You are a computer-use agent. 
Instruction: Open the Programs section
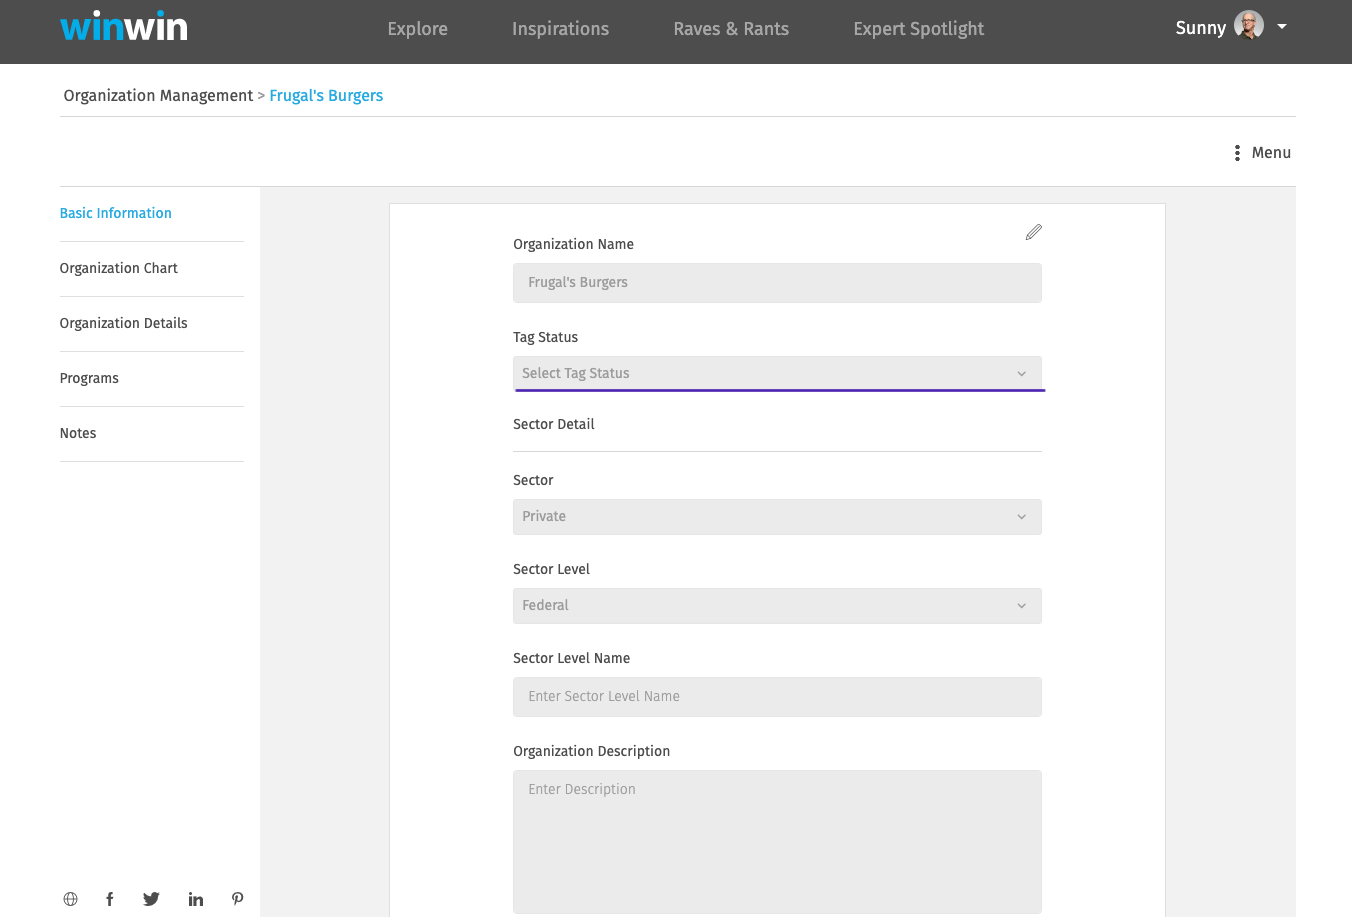point(89,378)
